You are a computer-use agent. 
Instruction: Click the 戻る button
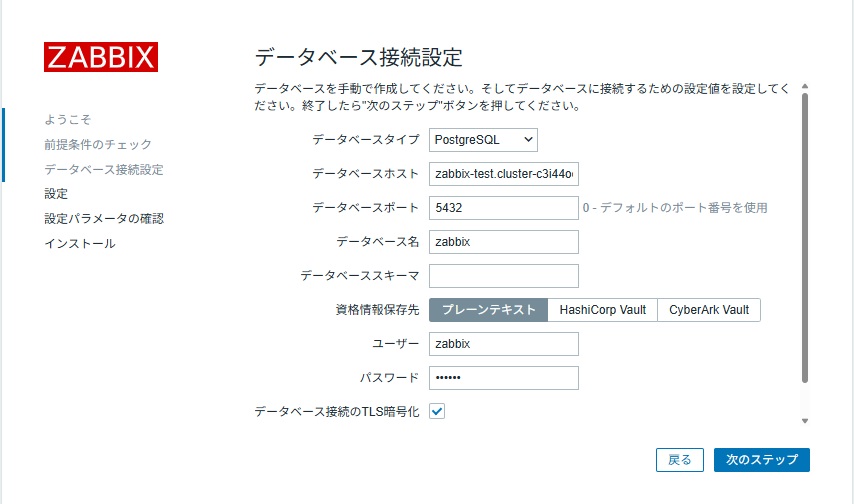[680, 460]
